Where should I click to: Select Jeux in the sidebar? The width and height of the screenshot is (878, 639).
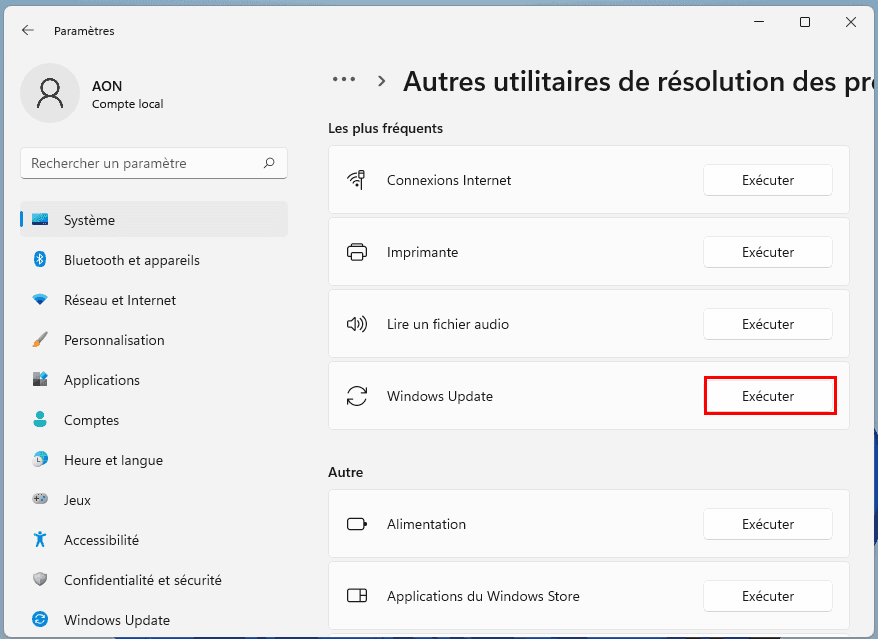pos(77,500)
